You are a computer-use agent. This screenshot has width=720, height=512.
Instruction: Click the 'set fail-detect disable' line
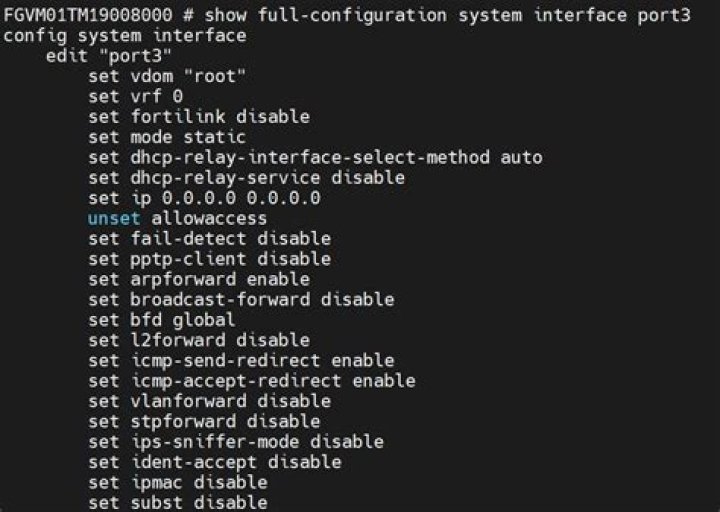[209, 238]
